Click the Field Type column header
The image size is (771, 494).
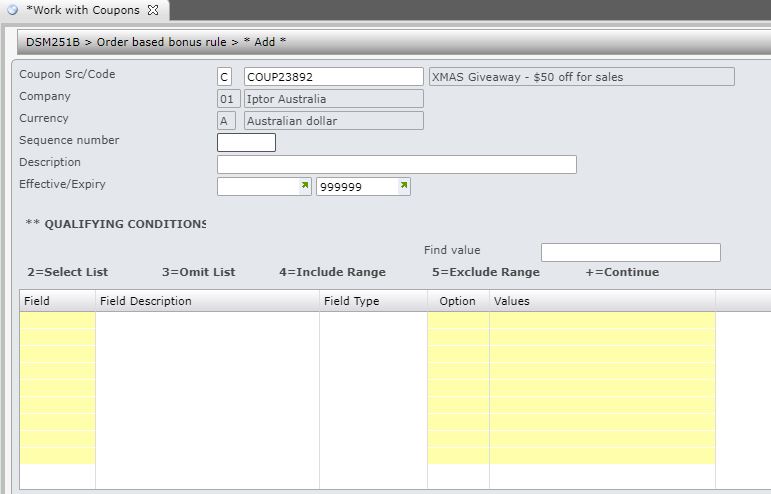pos(351,301)
